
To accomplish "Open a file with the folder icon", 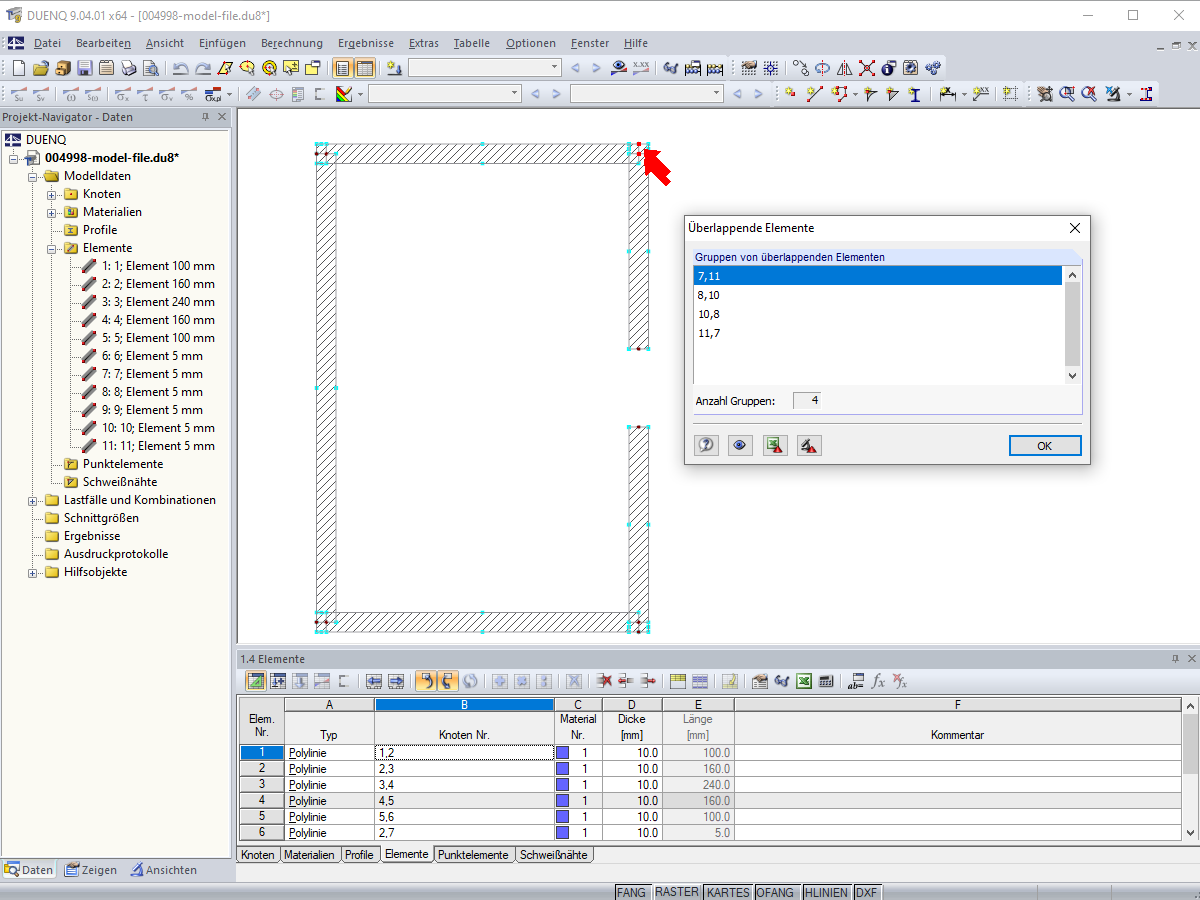I will (x=41, y=68).
